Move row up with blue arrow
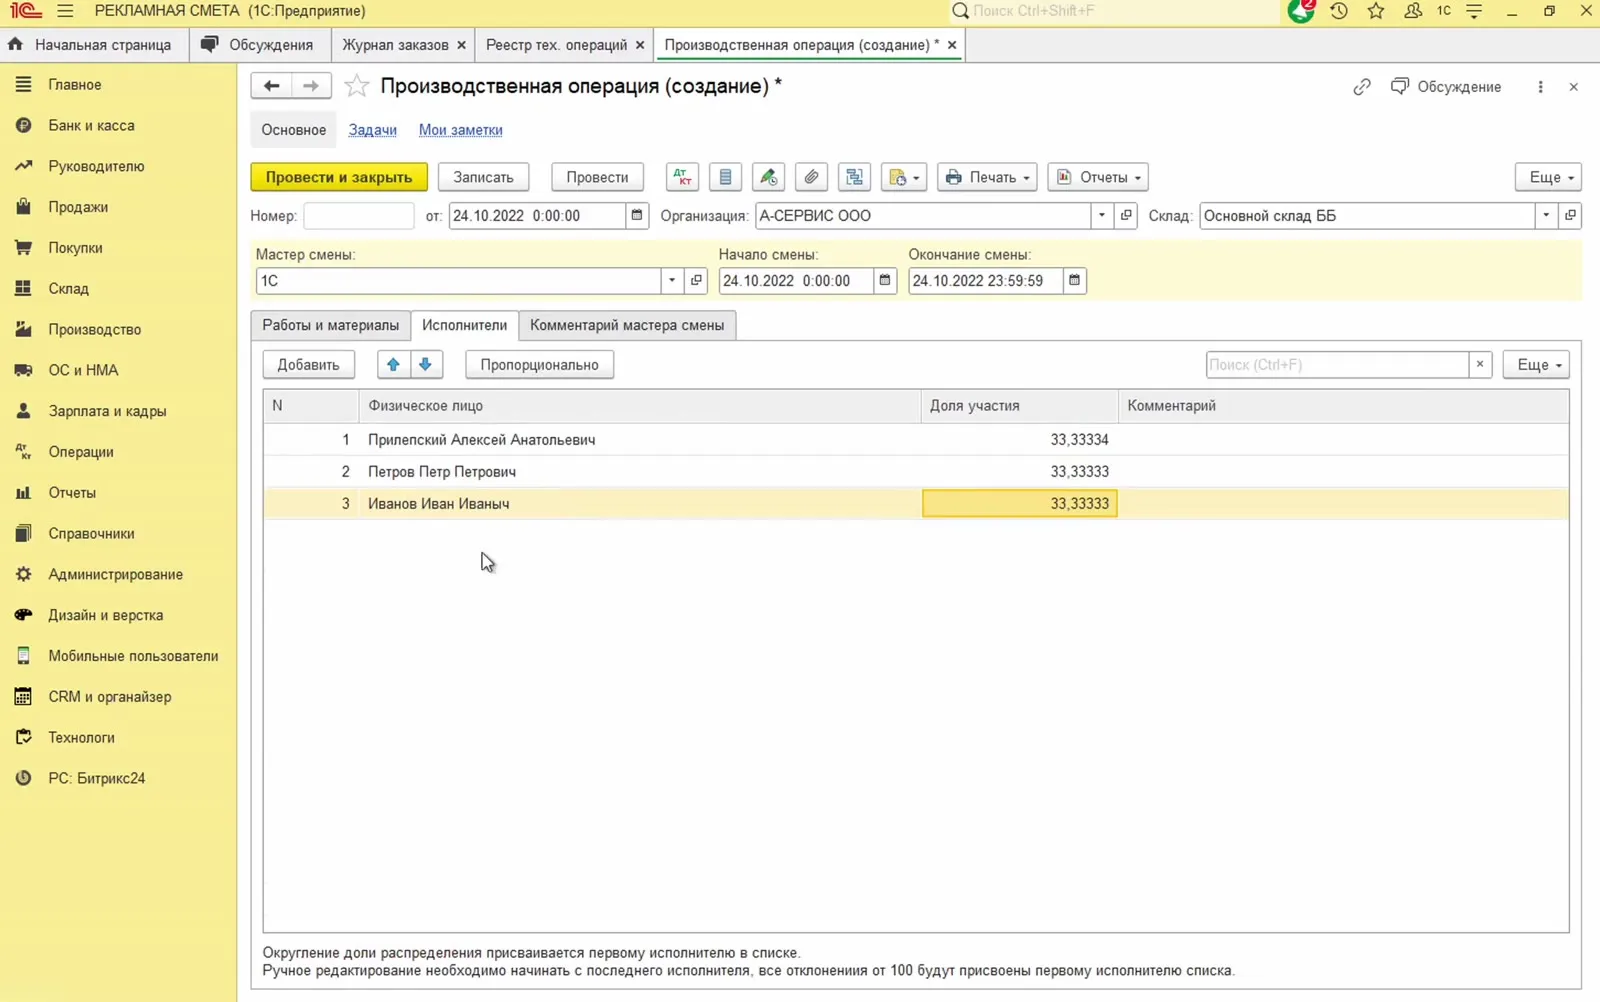This screenshot has width=1600, height=1002. [x=393, y=365]
